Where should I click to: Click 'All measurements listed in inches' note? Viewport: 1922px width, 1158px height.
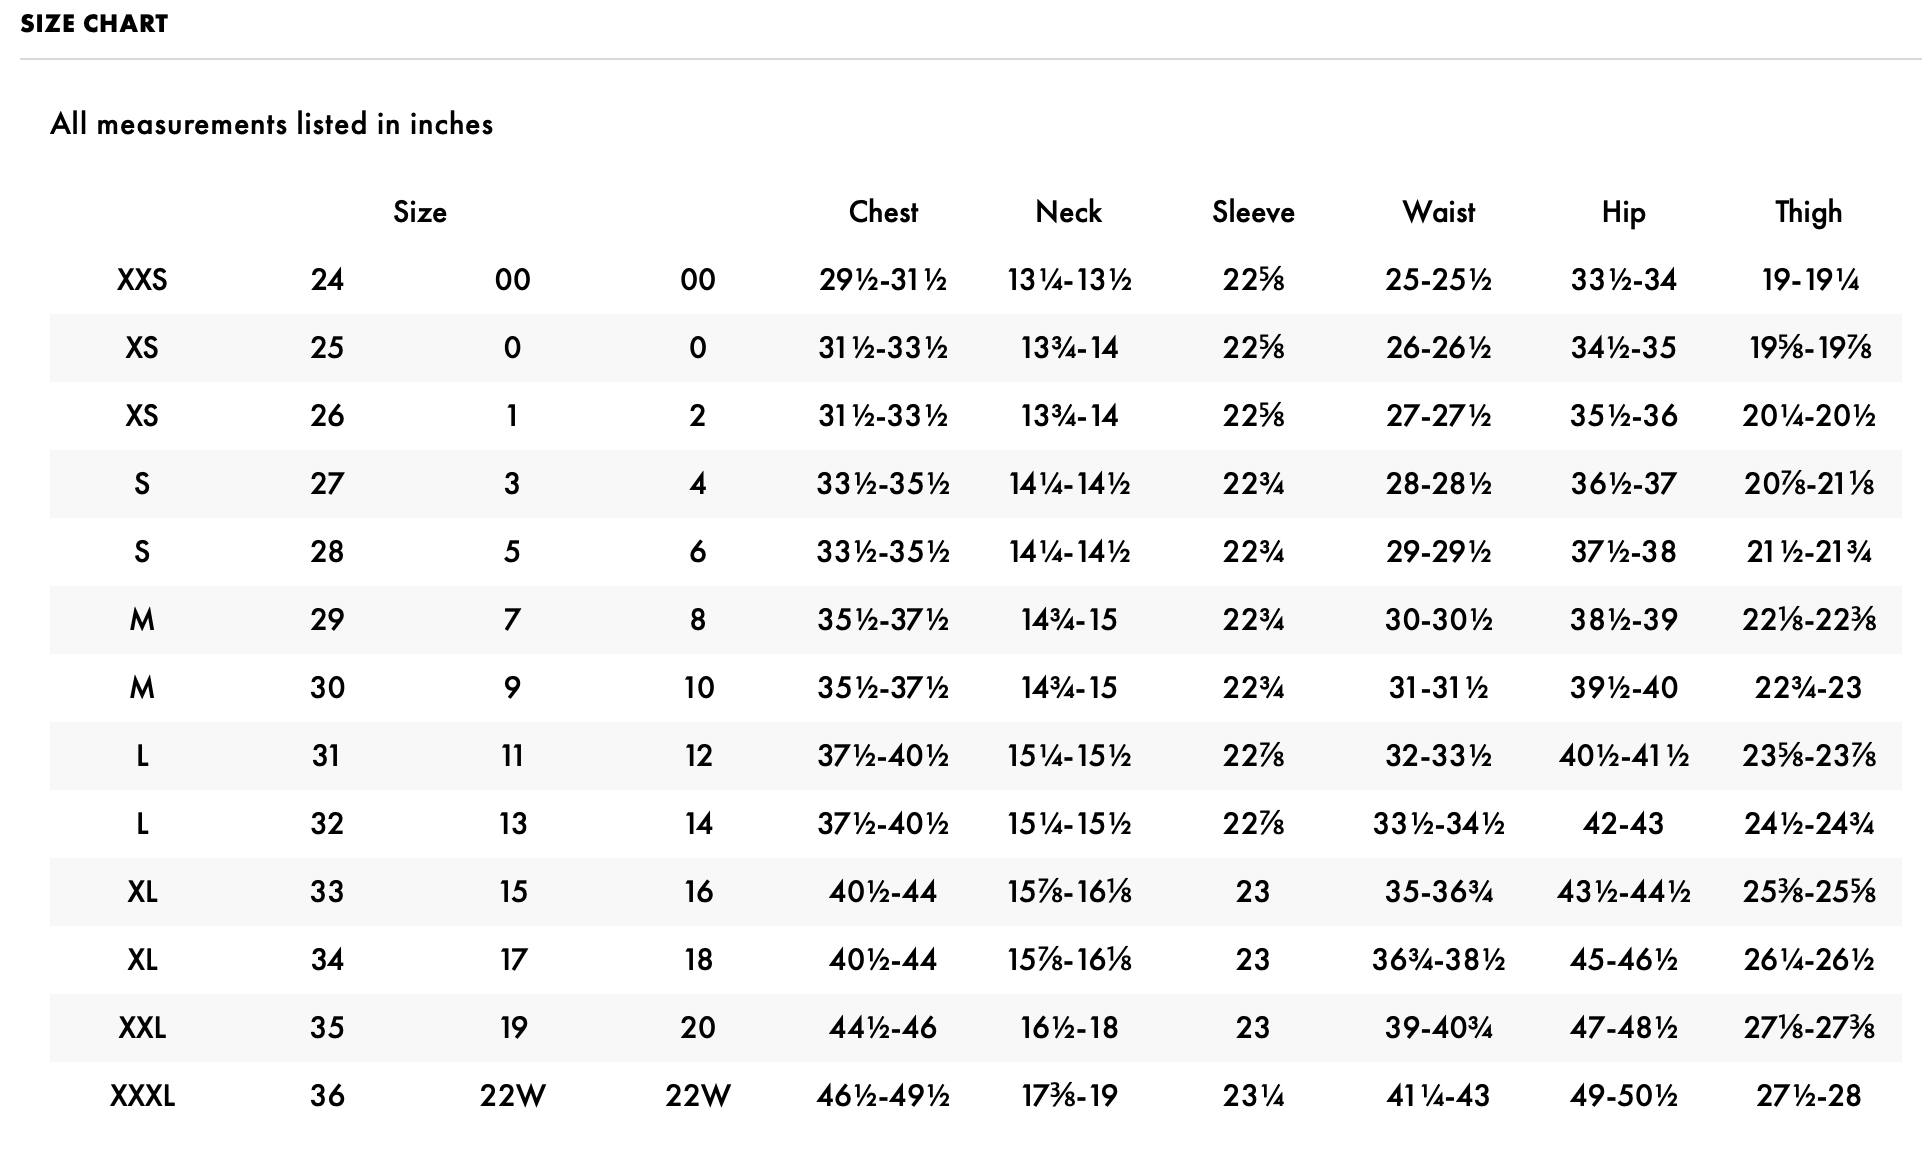271,124
